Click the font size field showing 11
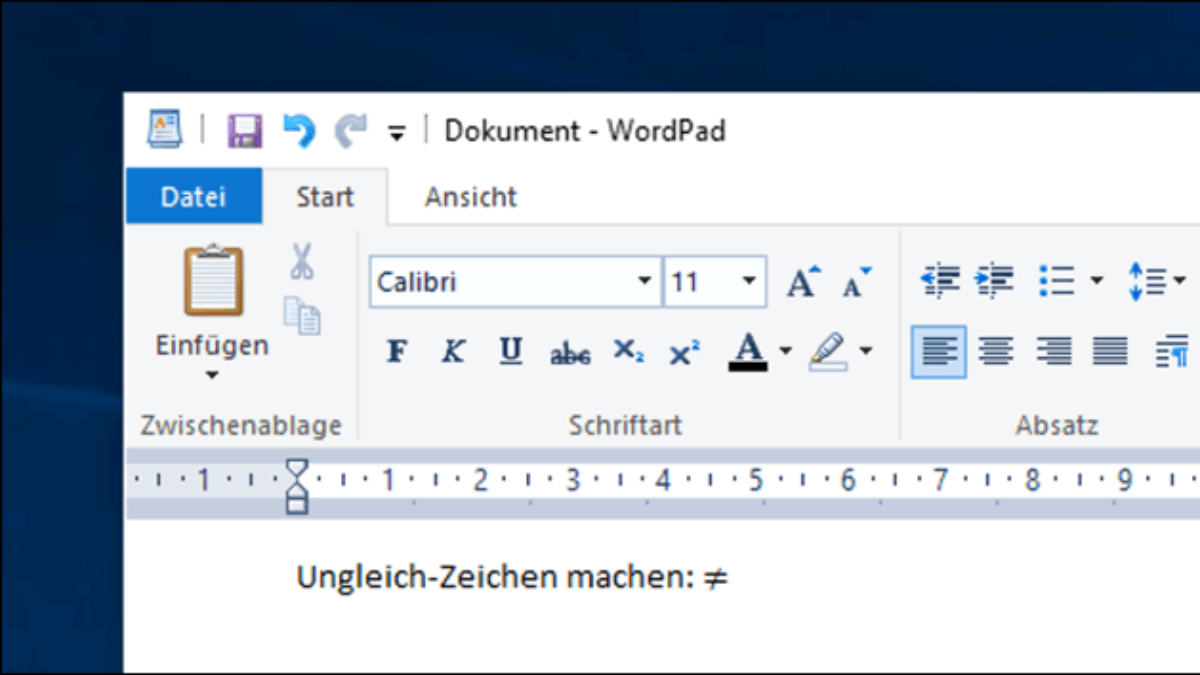 (x=699, y=282)
